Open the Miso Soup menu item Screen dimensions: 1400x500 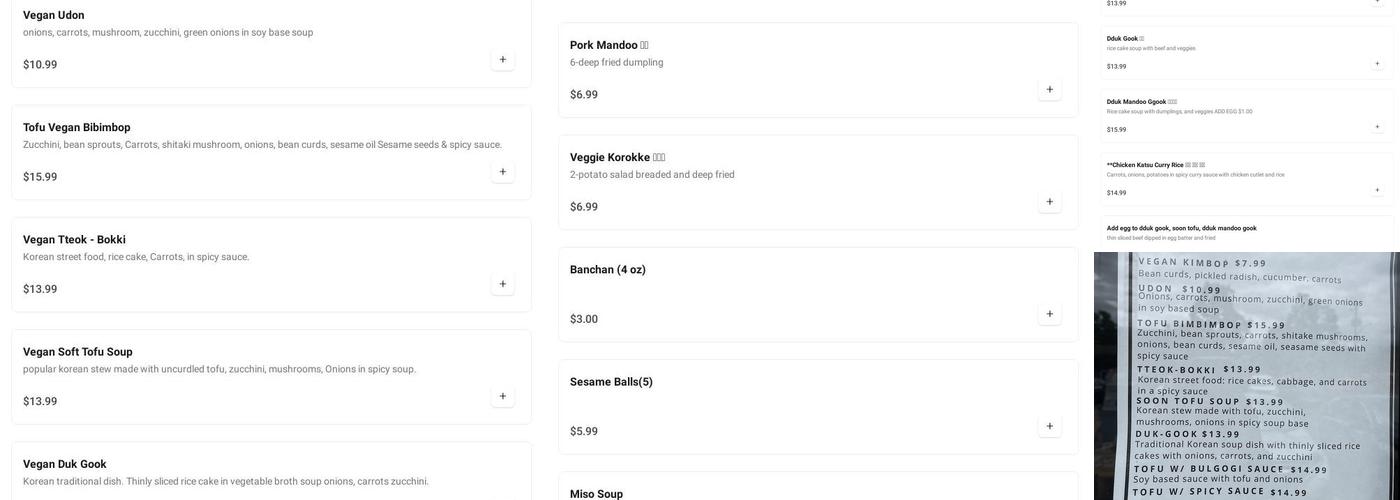596,494
